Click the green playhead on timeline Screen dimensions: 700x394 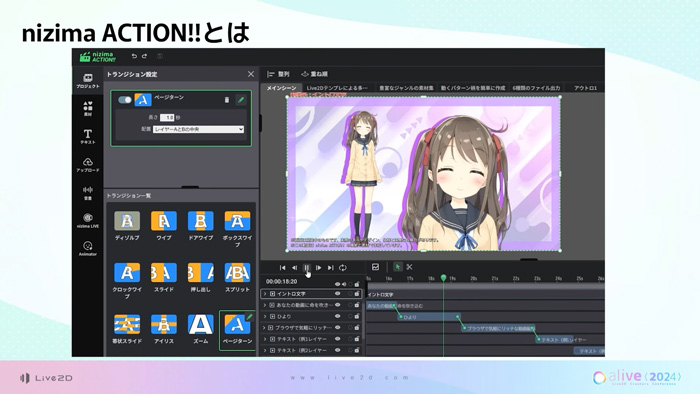tap(443, 278)
